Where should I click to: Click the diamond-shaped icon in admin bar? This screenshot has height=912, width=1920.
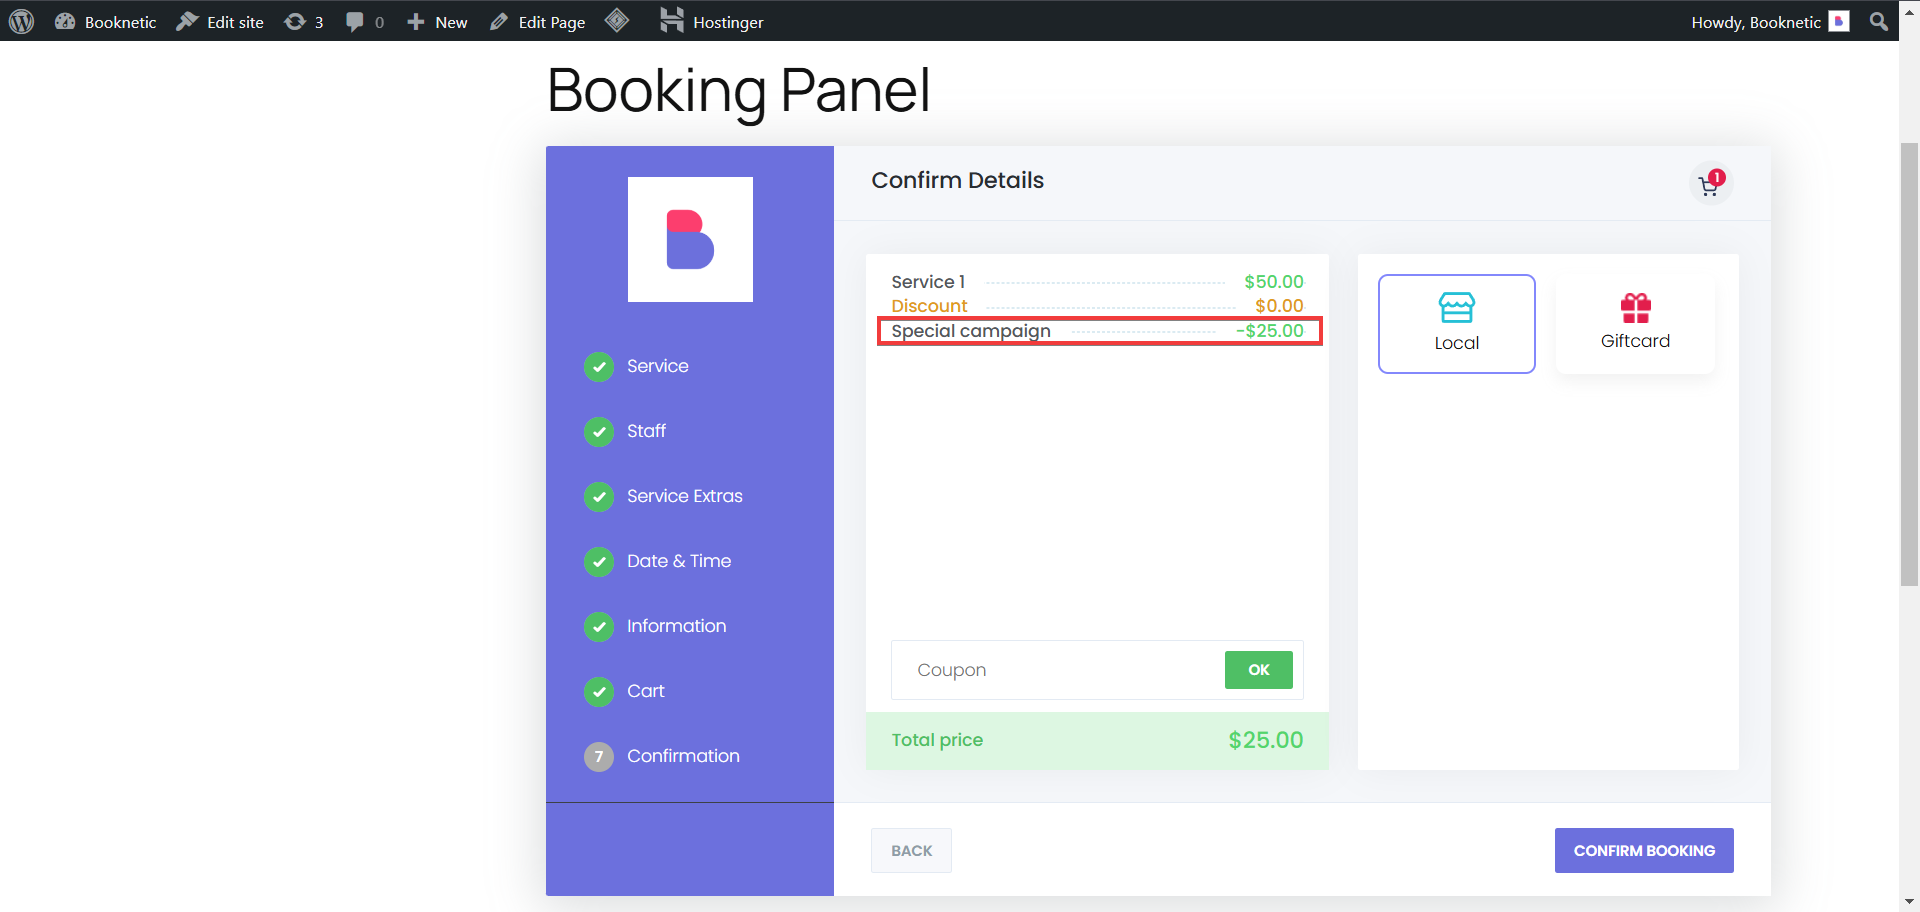tap(617, 21)
